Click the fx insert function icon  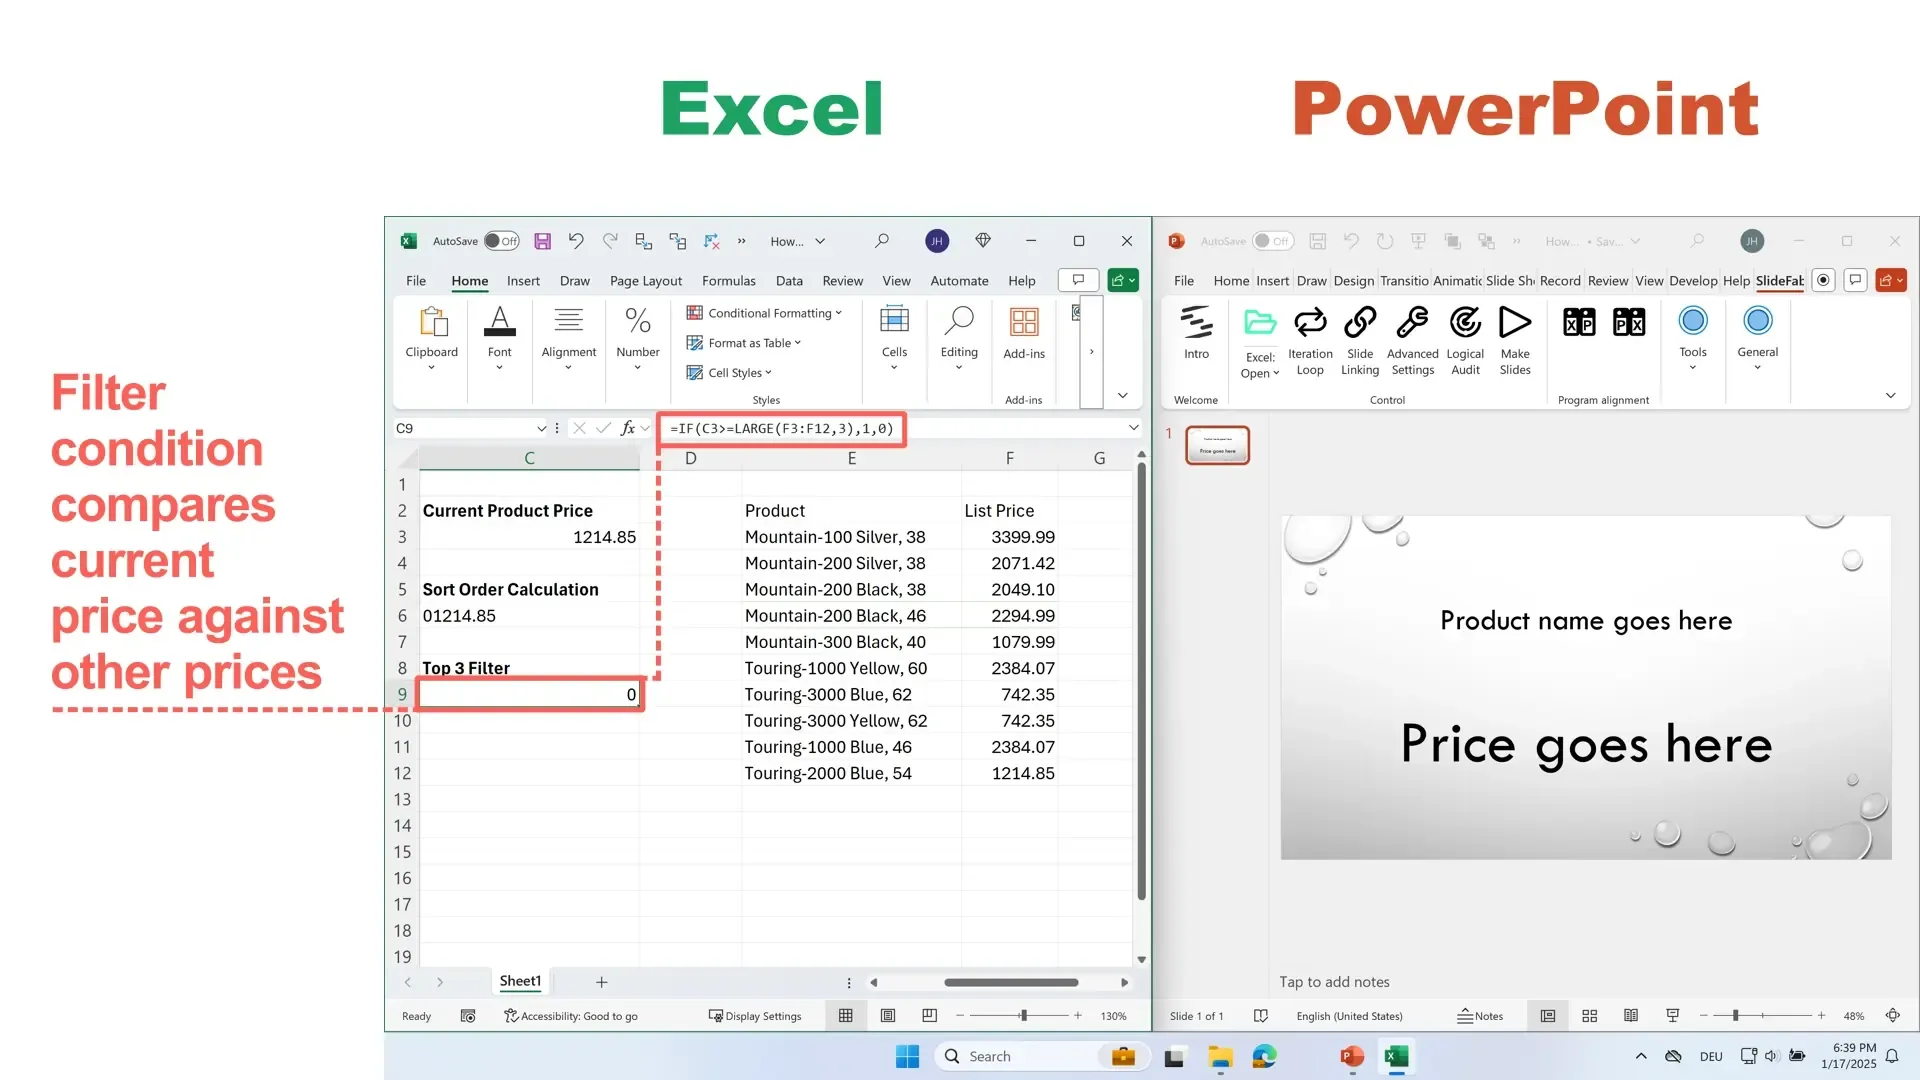[x=627, y=428]
